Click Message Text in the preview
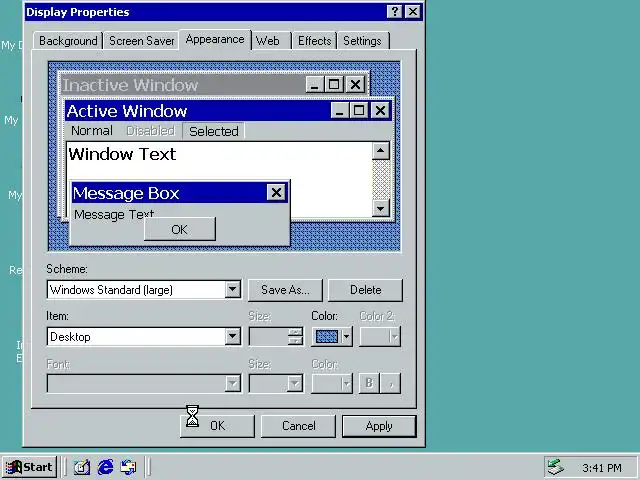Screen dimensions: 640x480 (114, 214)
